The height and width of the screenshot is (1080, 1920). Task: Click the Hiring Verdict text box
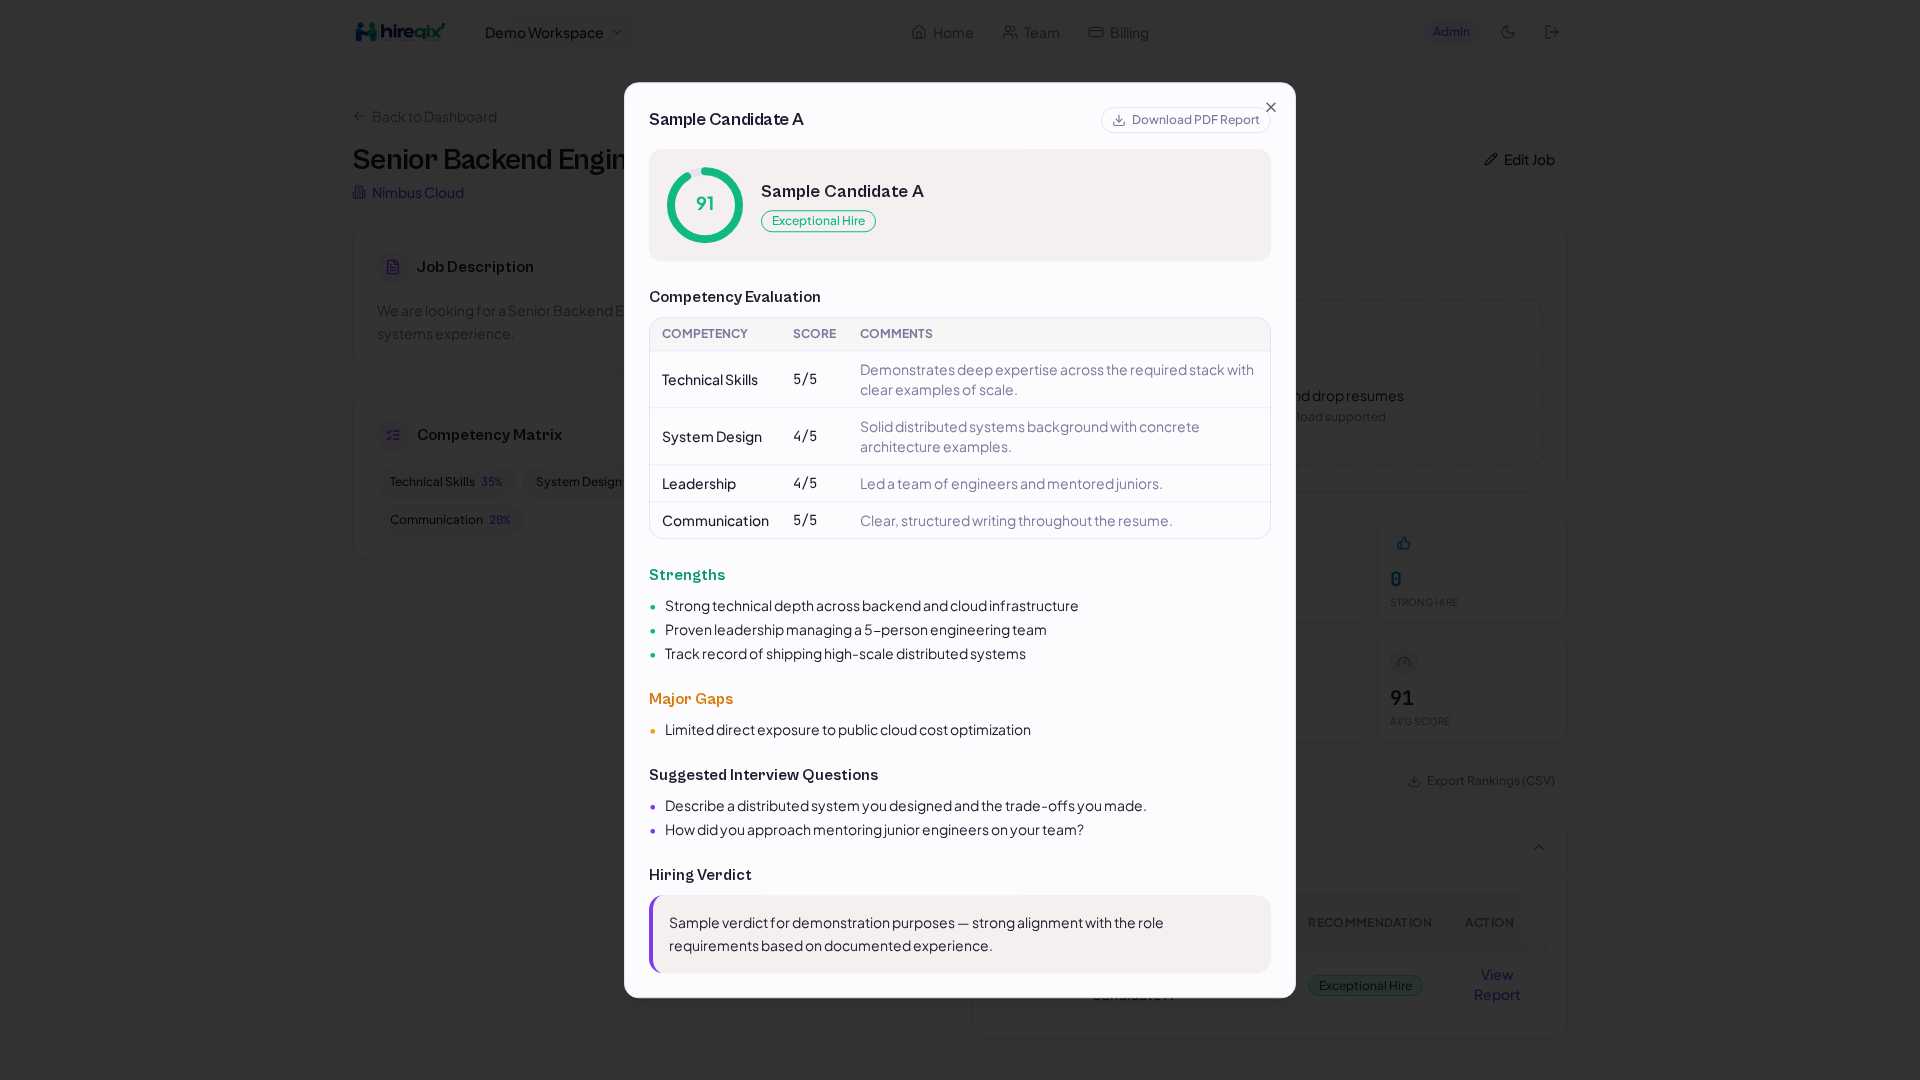tap(960, 934)
